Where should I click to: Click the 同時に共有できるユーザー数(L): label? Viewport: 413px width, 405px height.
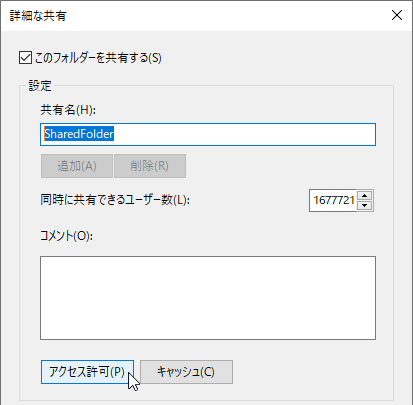(x=115, y=200)
